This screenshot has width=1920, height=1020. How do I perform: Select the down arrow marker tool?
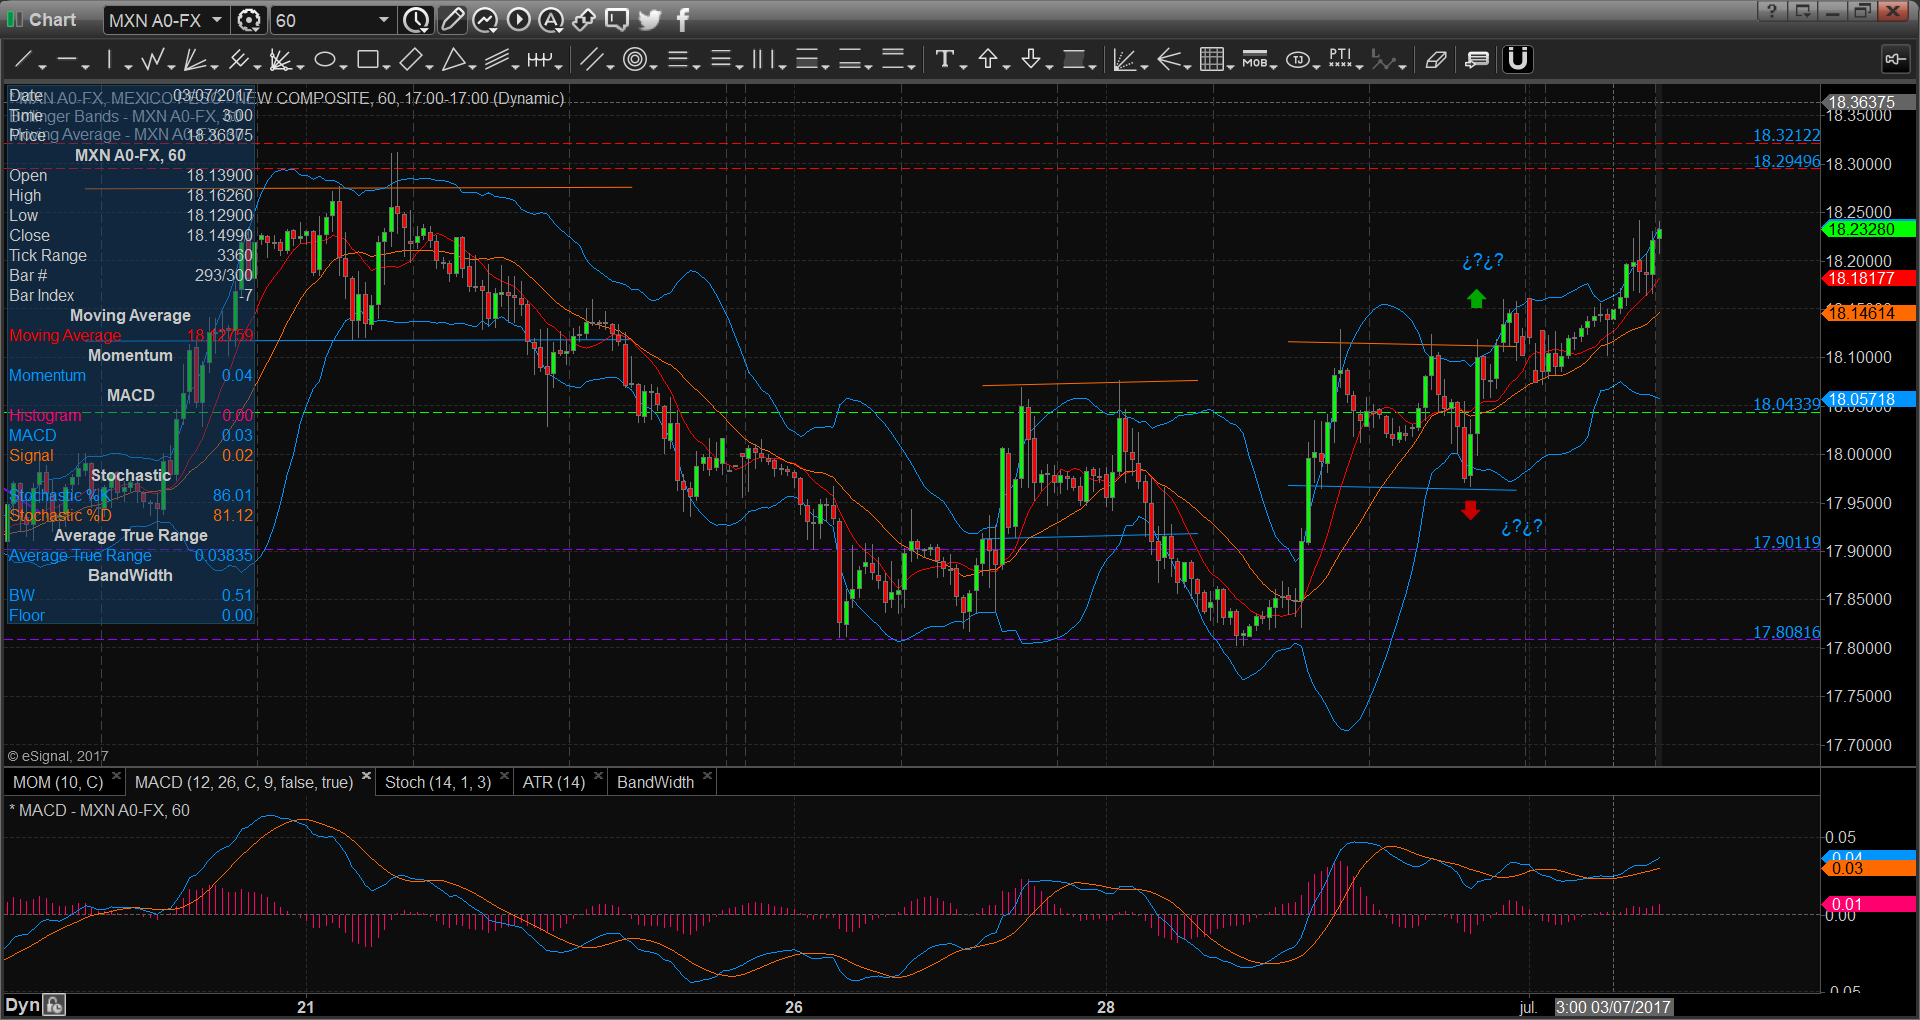(x=1031, y=60)
